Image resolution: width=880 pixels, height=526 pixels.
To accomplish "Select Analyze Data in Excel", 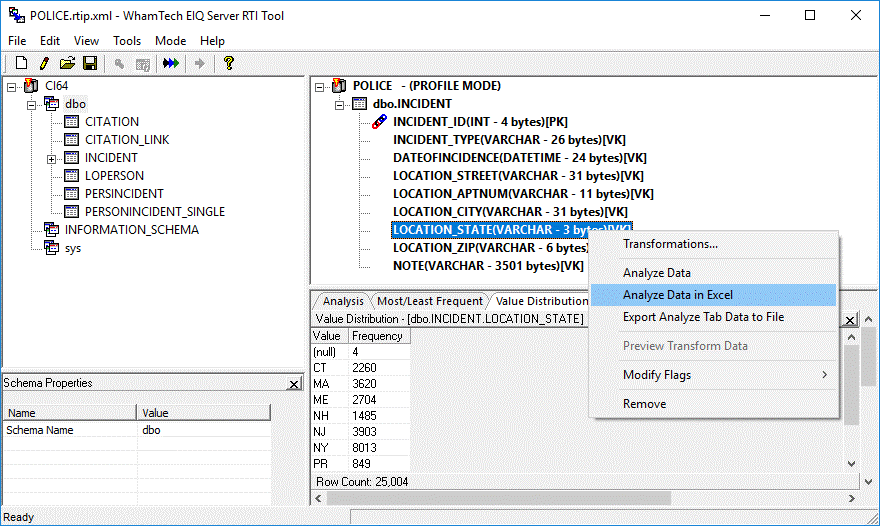I will tap(713, 295).
